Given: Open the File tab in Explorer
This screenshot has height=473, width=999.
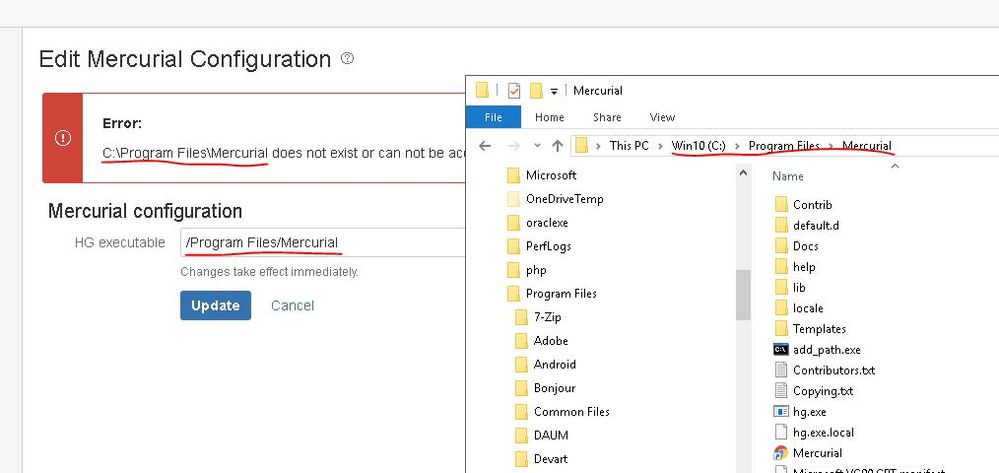Looking at the screenshot, I should [493, 117].
